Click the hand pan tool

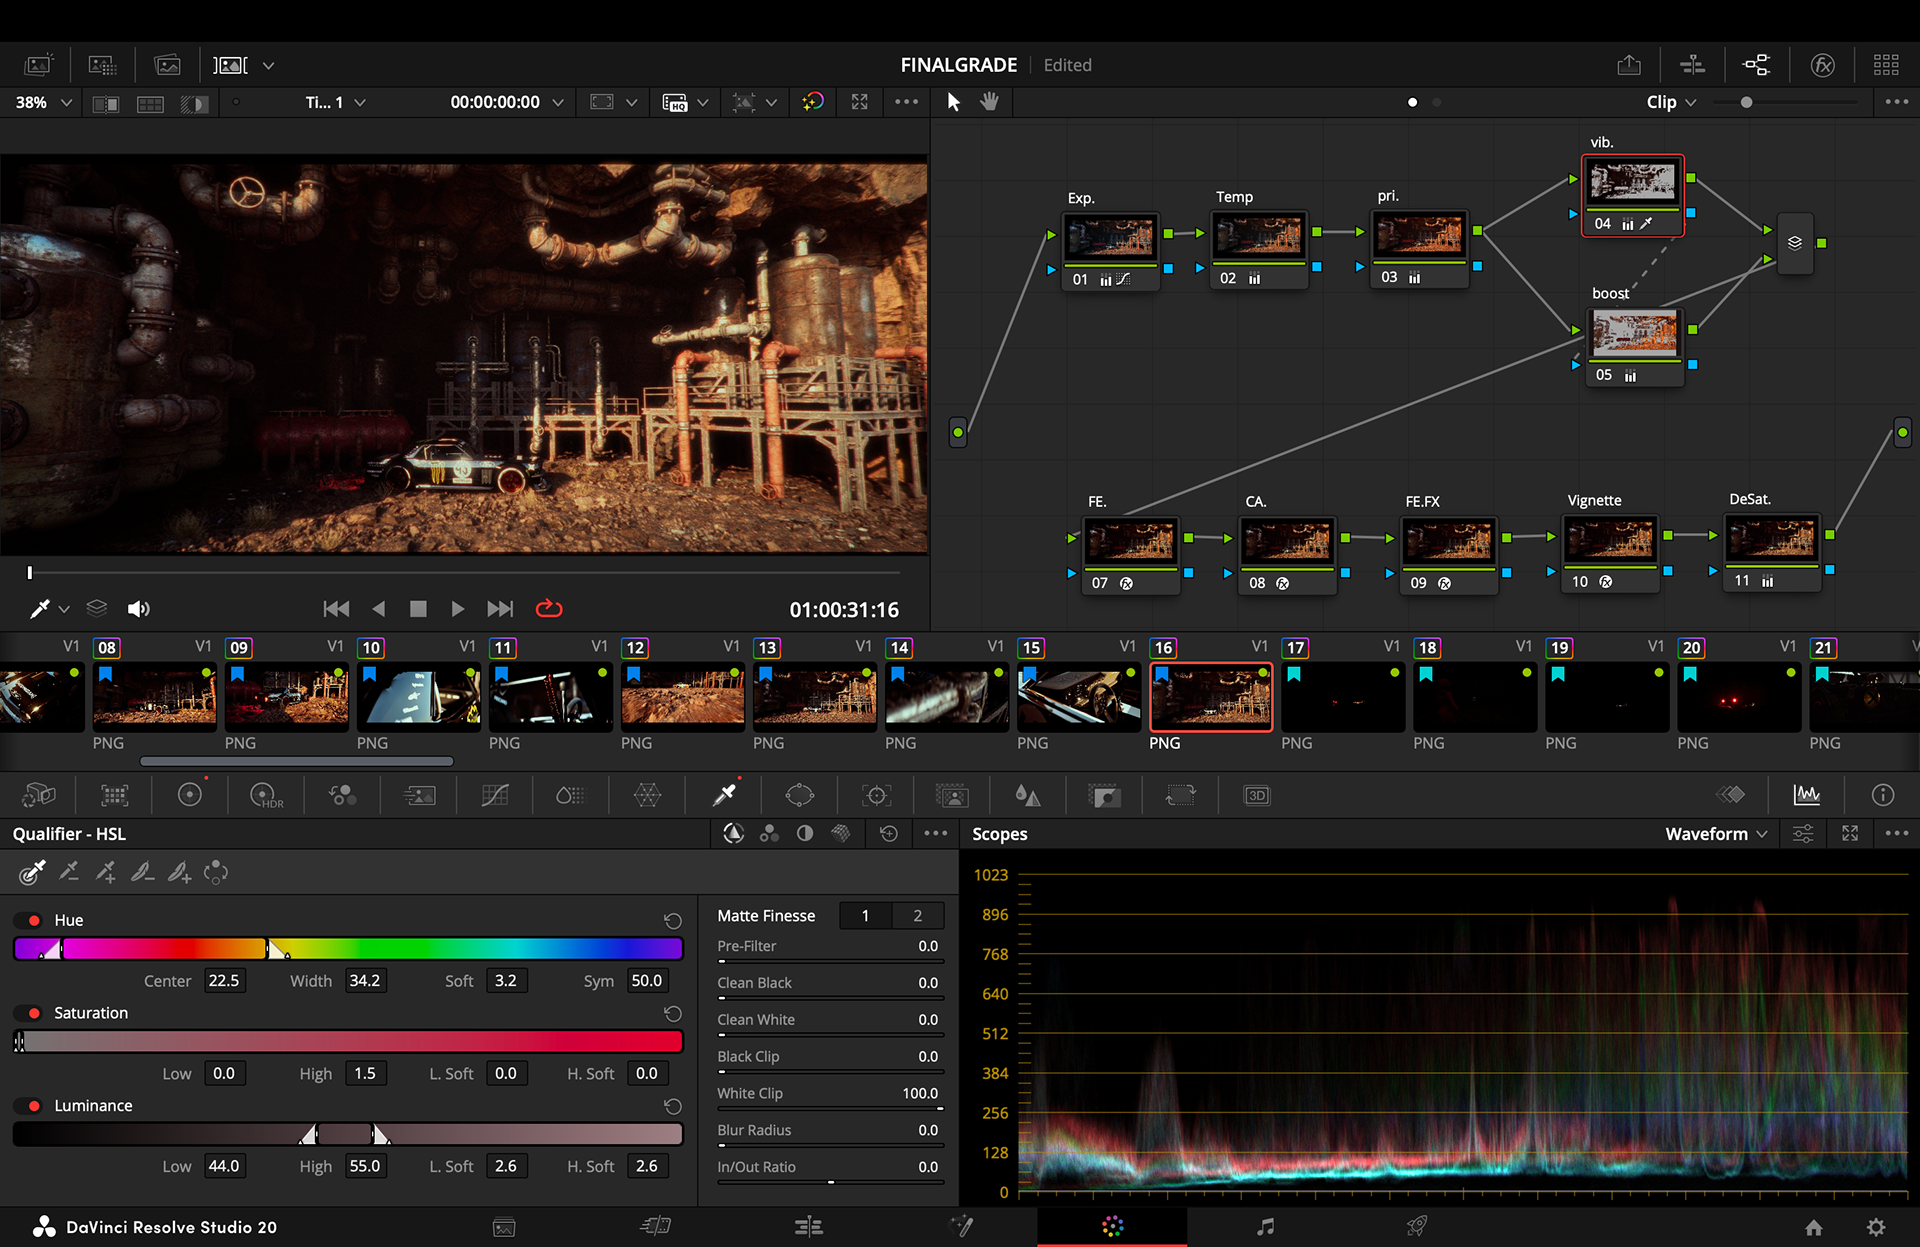989,101
